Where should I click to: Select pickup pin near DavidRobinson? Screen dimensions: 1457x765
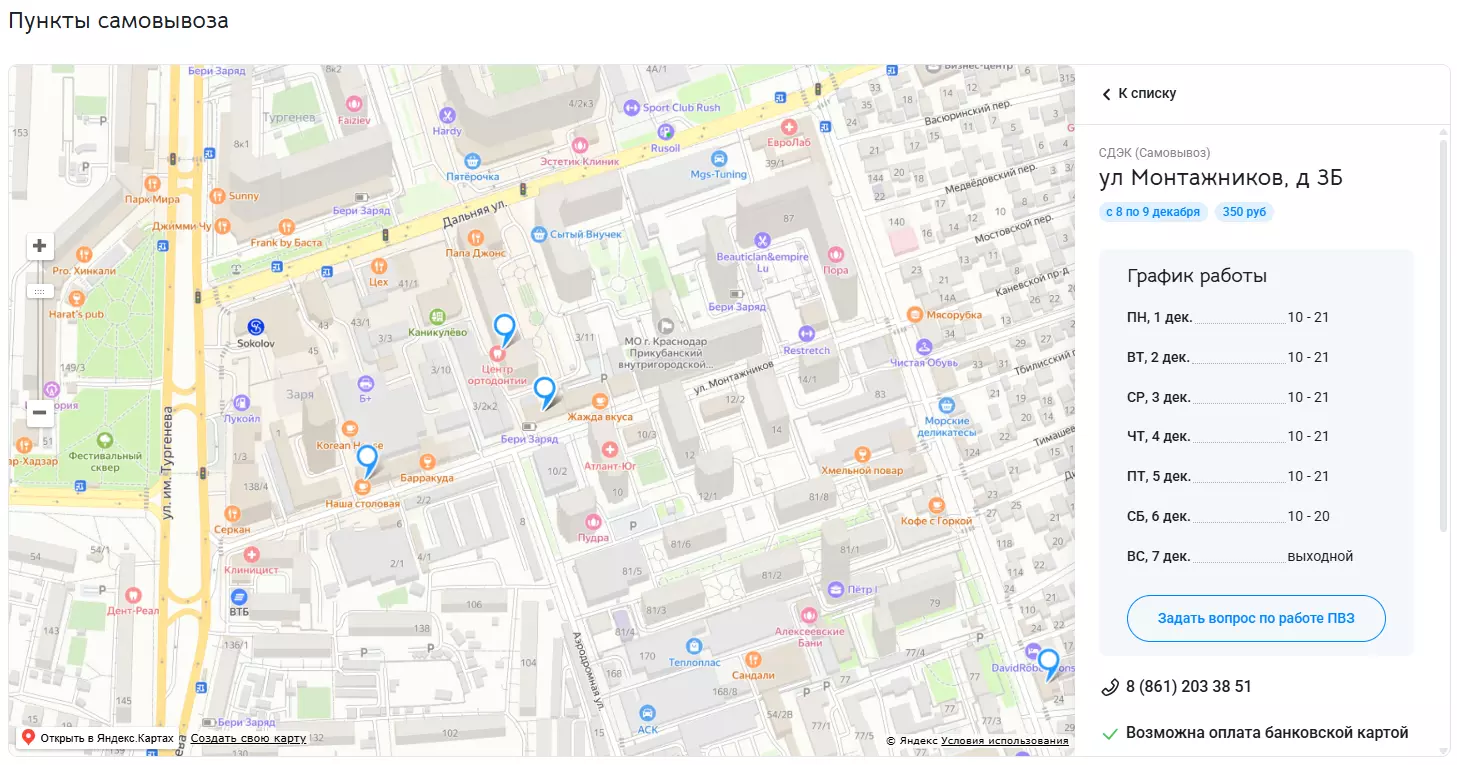pos(1047,661)
